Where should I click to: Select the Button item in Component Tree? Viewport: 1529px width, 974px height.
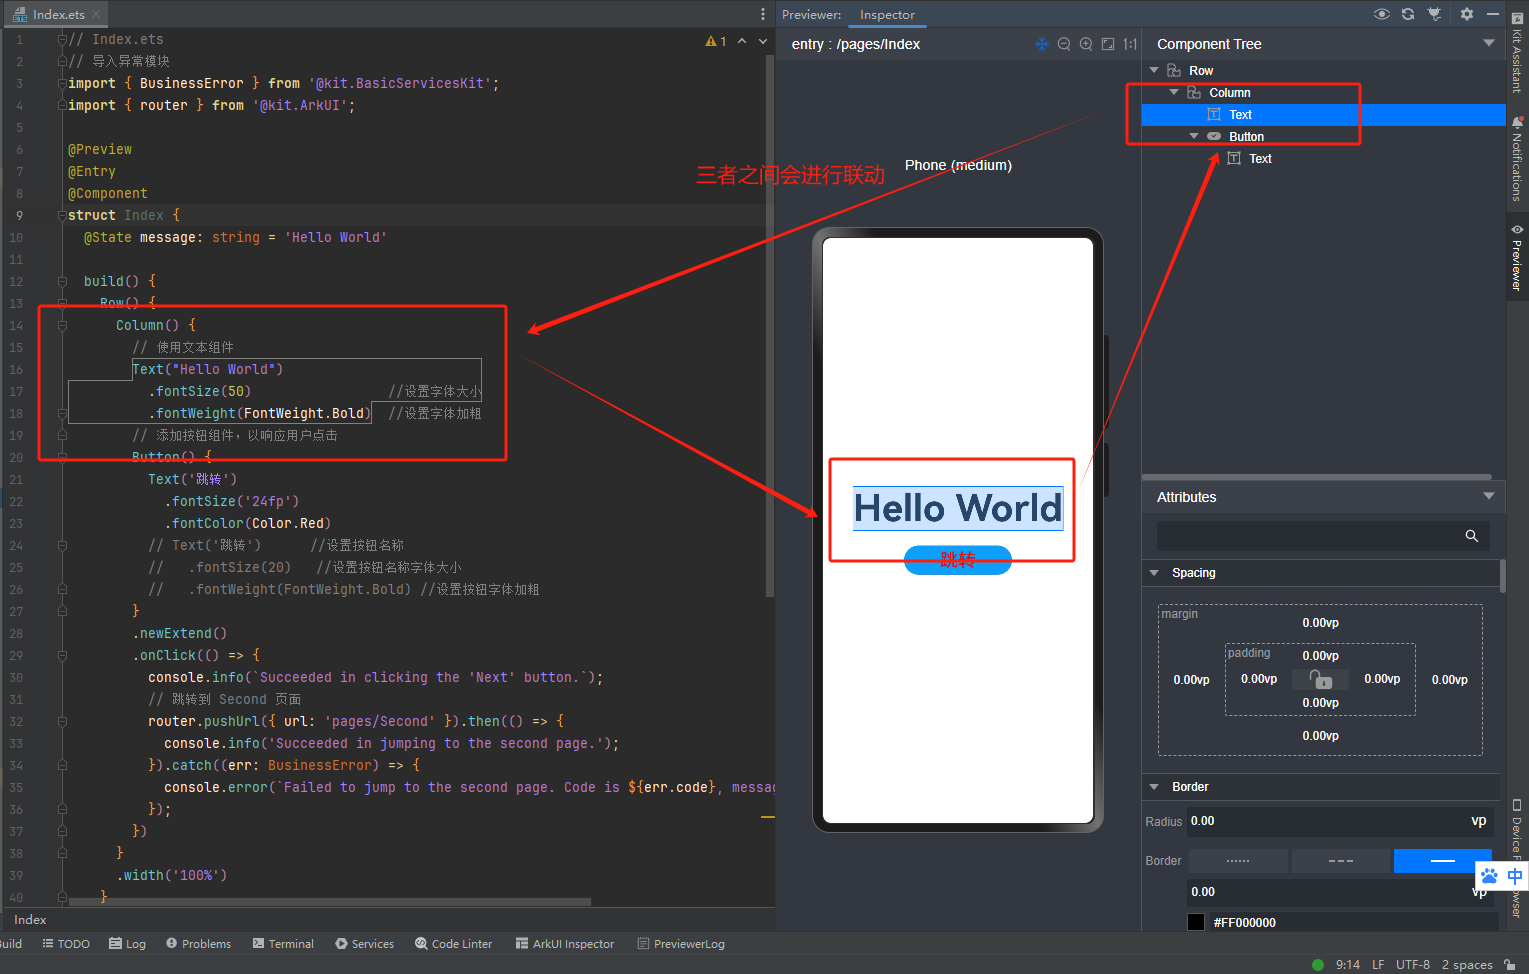point(1246,136)
